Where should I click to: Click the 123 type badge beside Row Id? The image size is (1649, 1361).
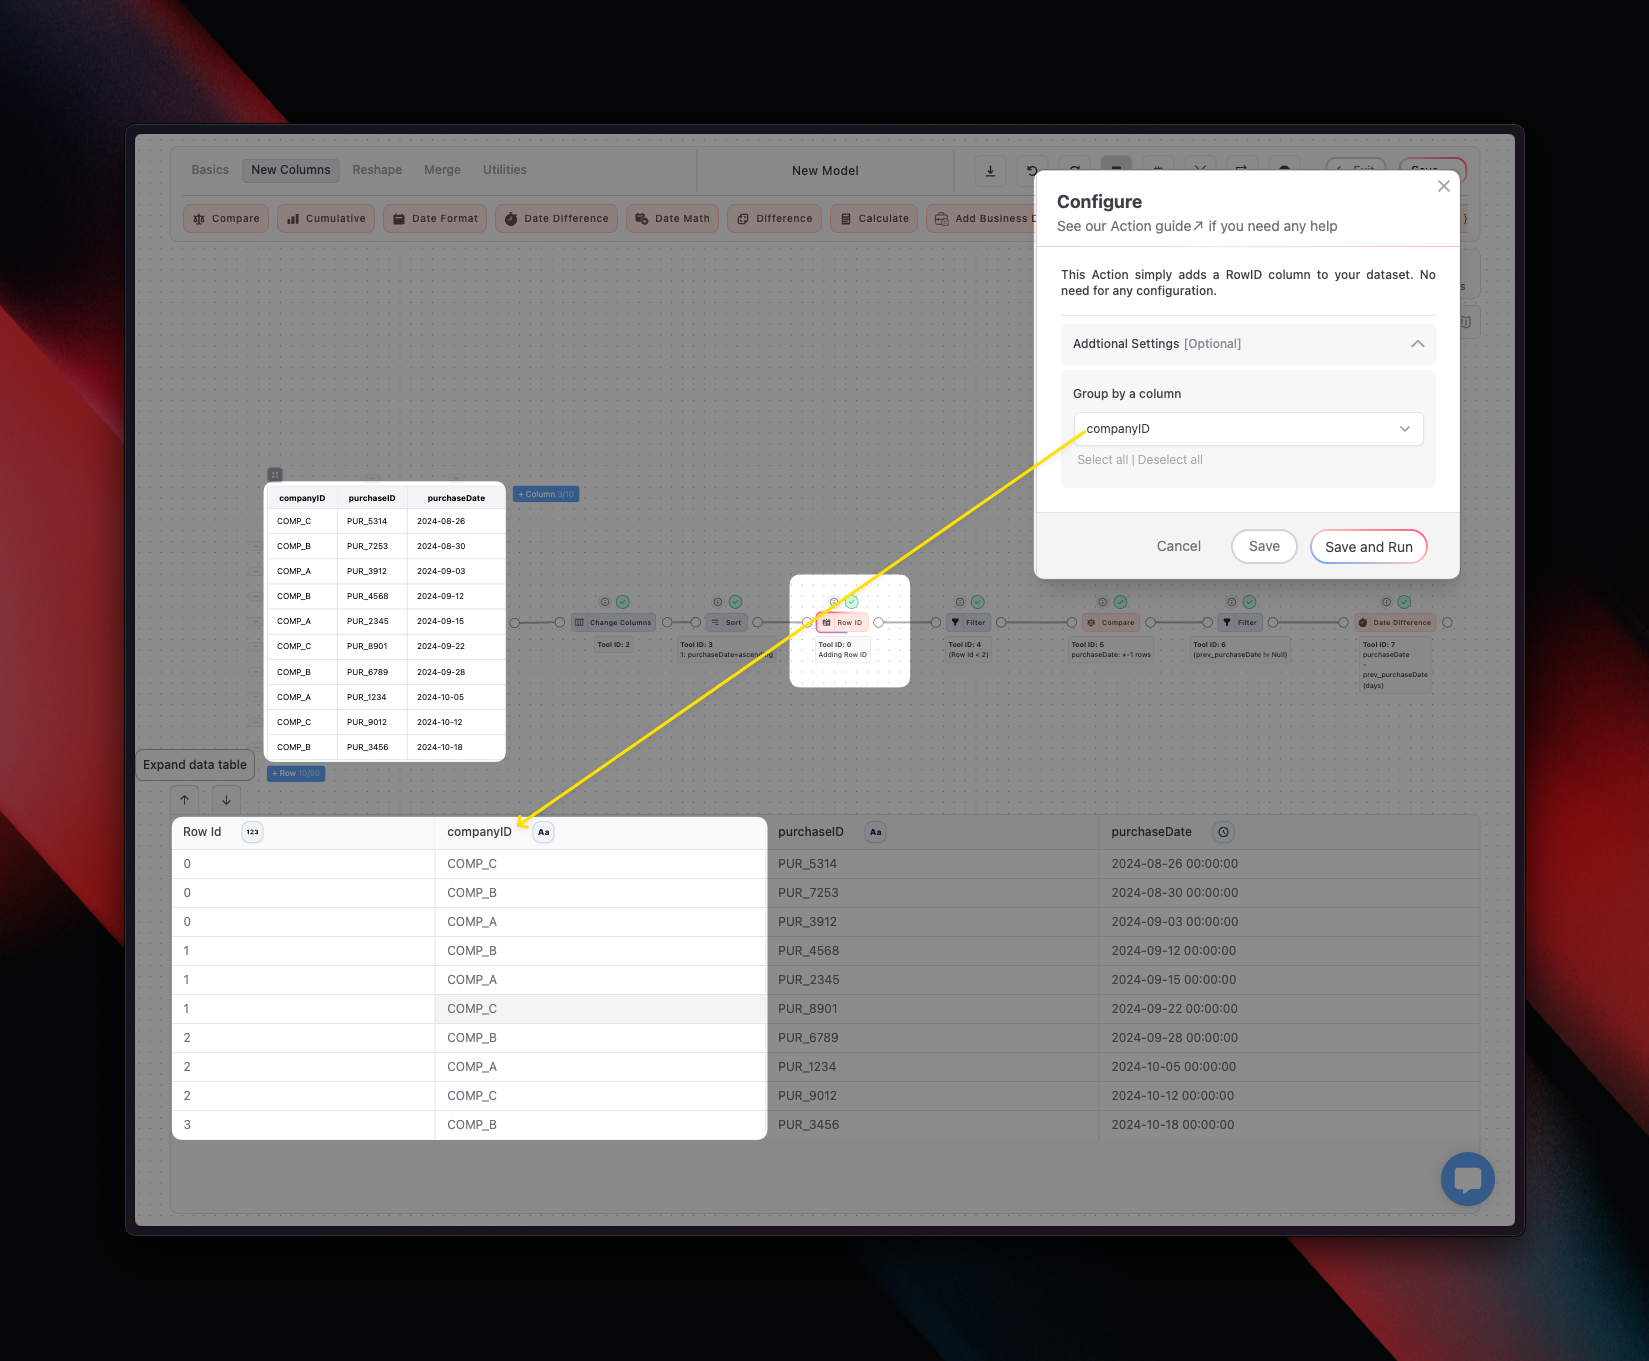pos(253,832)
